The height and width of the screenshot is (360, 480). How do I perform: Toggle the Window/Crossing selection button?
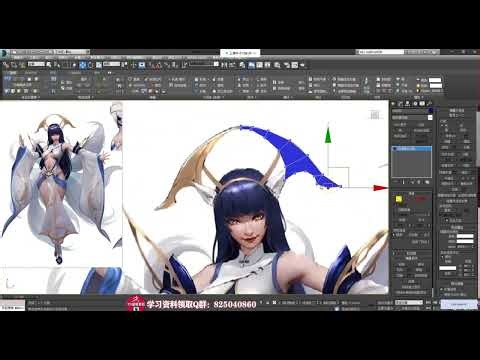[x=74, y=65]
